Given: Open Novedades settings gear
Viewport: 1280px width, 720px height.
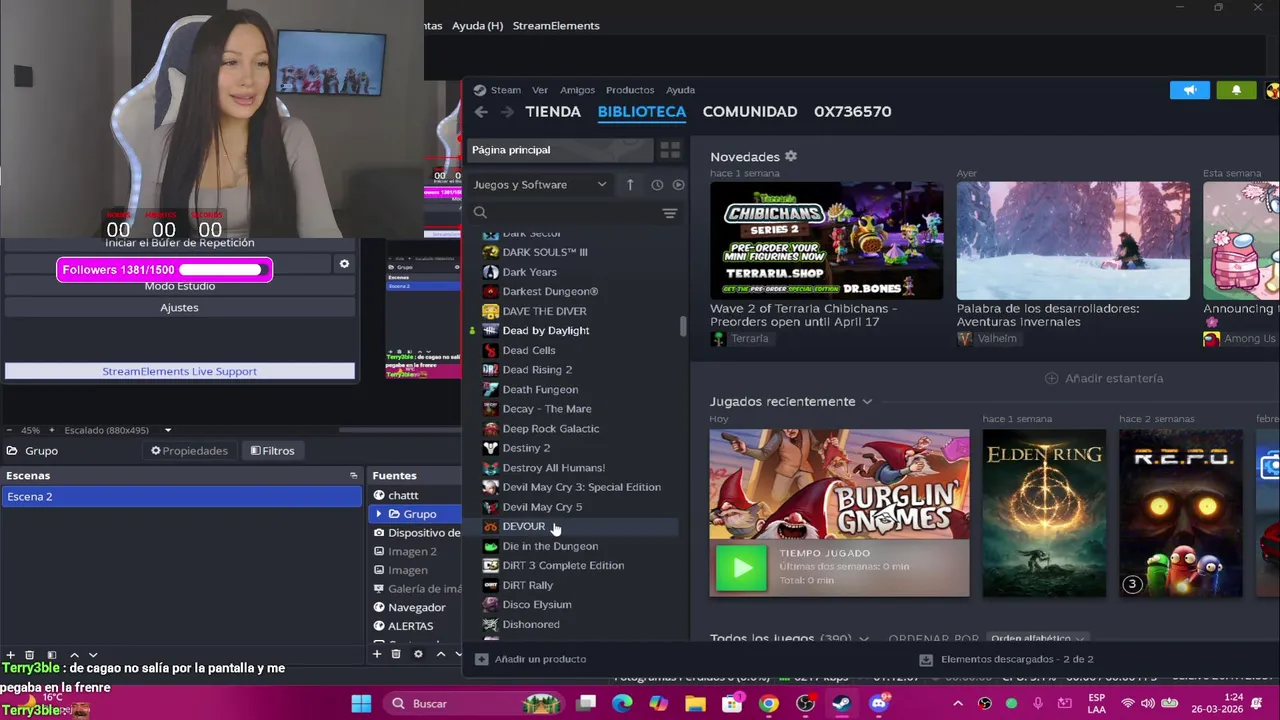Looking at the screenshot, I should [x=791, y=157].
